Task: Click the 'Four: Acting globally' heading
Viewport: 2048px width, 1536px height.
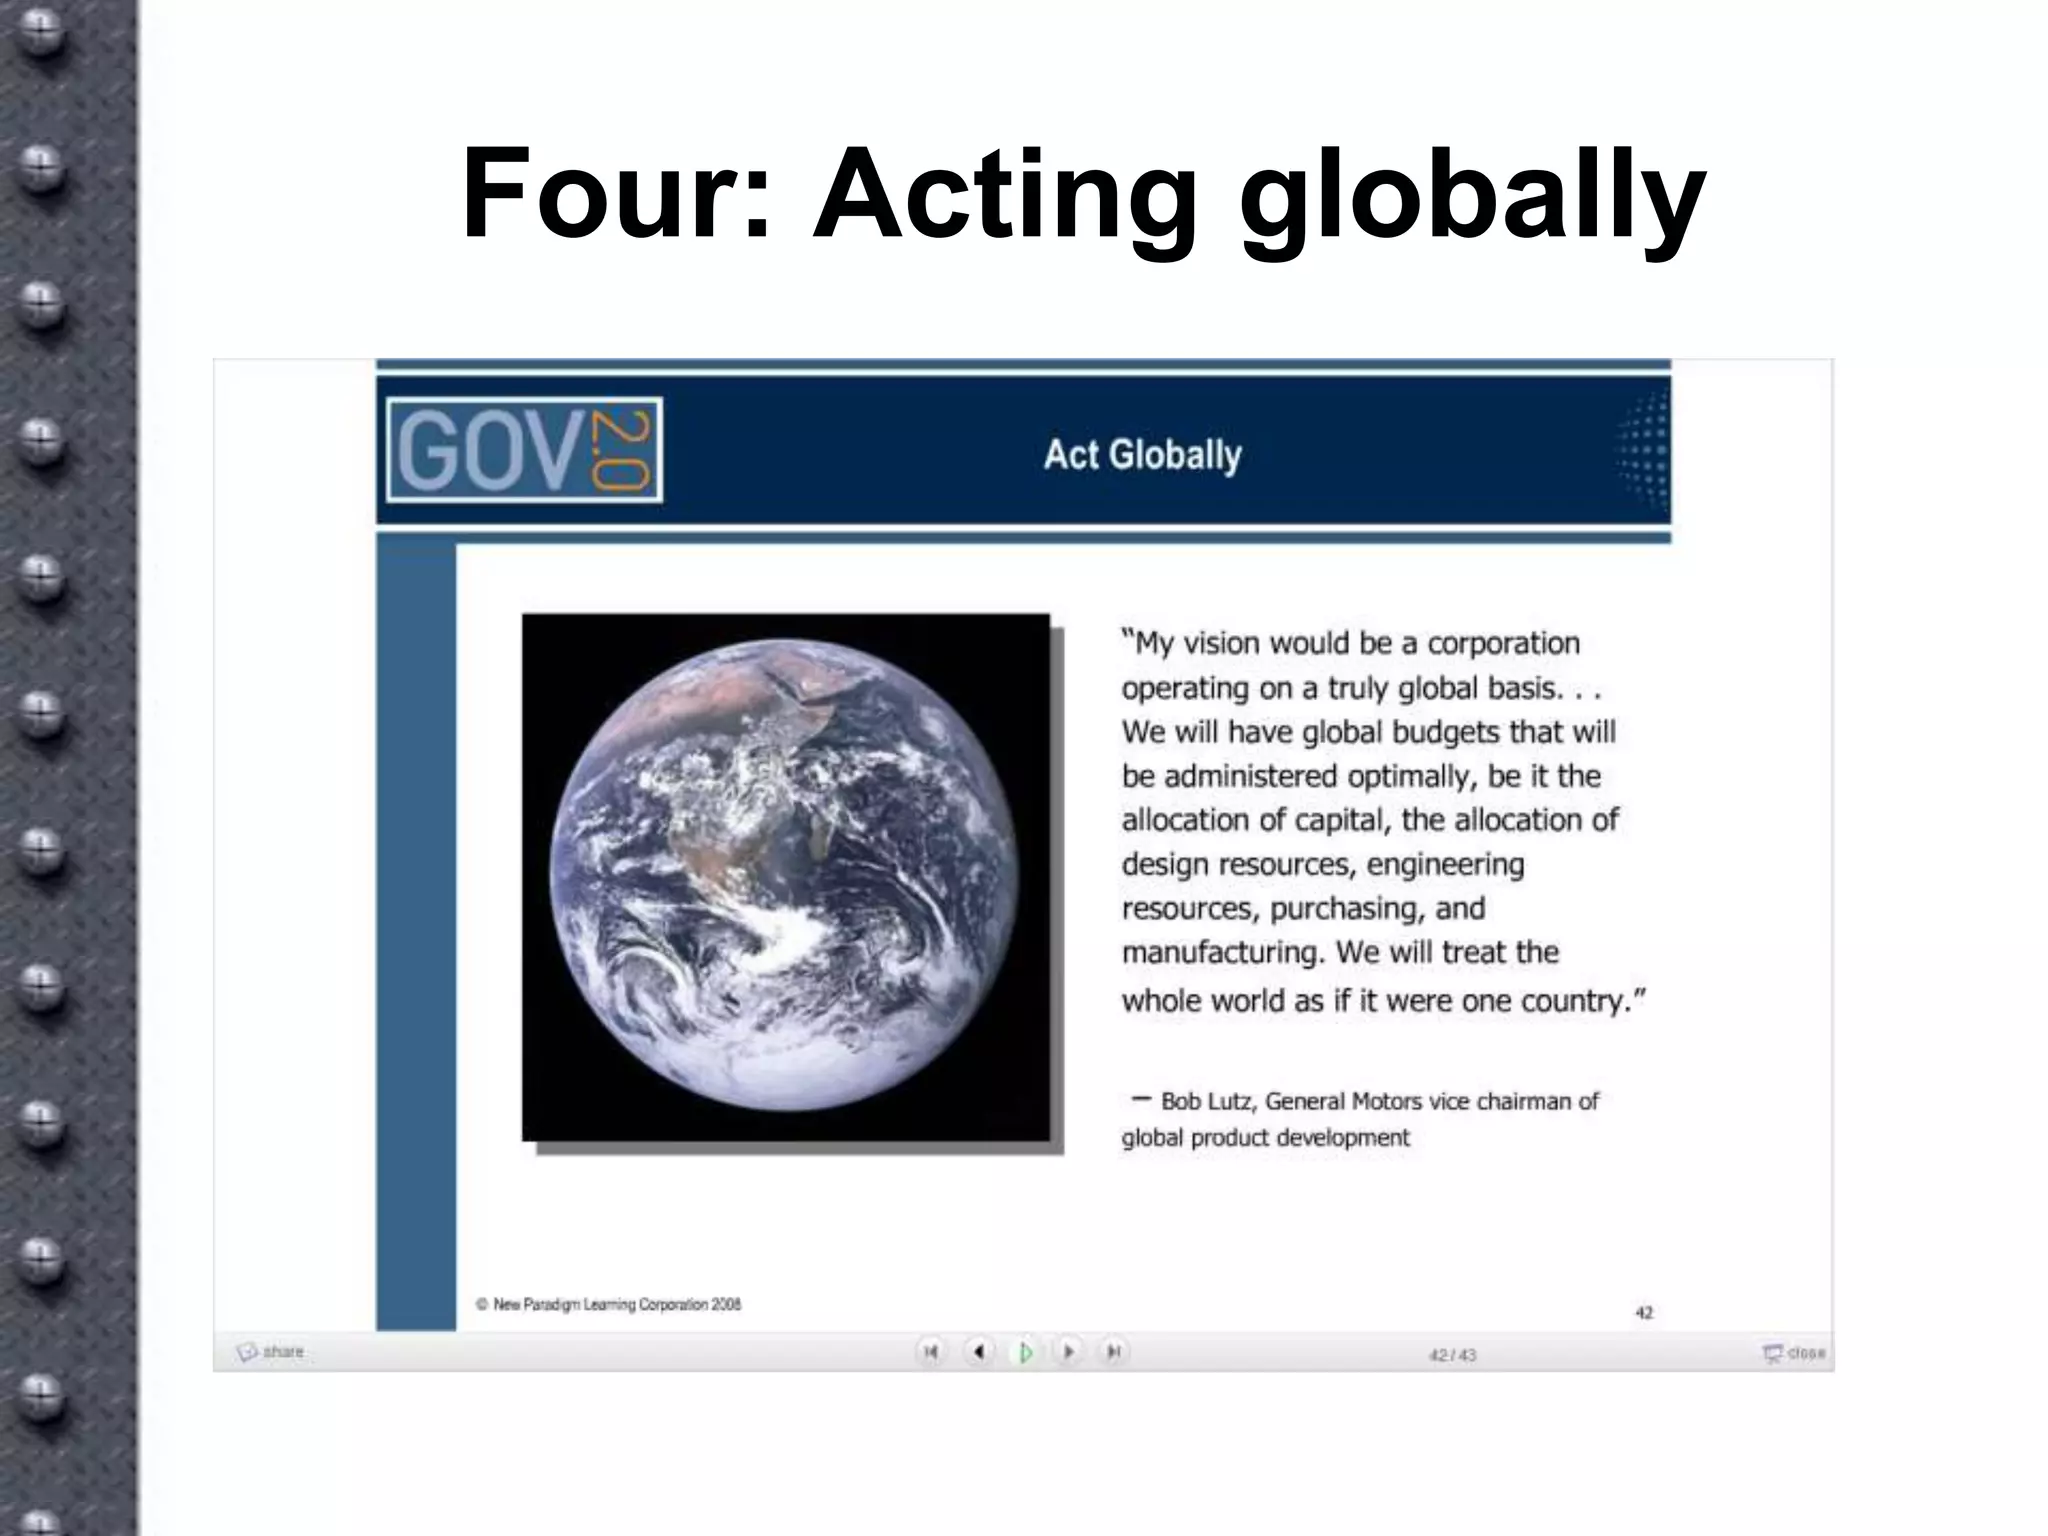Action: 1083,193
